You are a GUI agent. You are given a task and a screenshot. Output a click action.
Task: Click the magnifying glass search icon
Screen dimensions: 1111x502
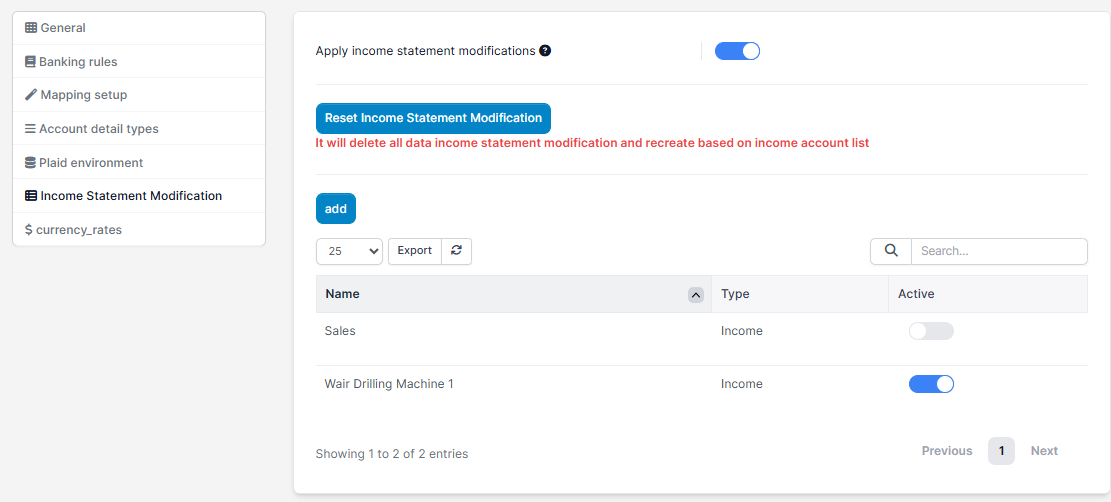click(891, 251)
